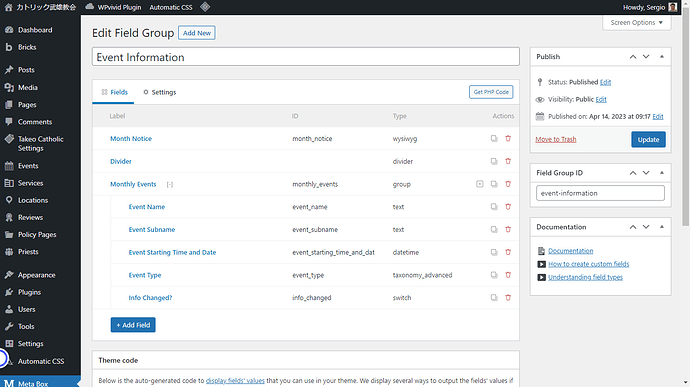This screenshot has height=387, width=690.
Task: Move Field Group ID panel down
Action: pos(646,173)
